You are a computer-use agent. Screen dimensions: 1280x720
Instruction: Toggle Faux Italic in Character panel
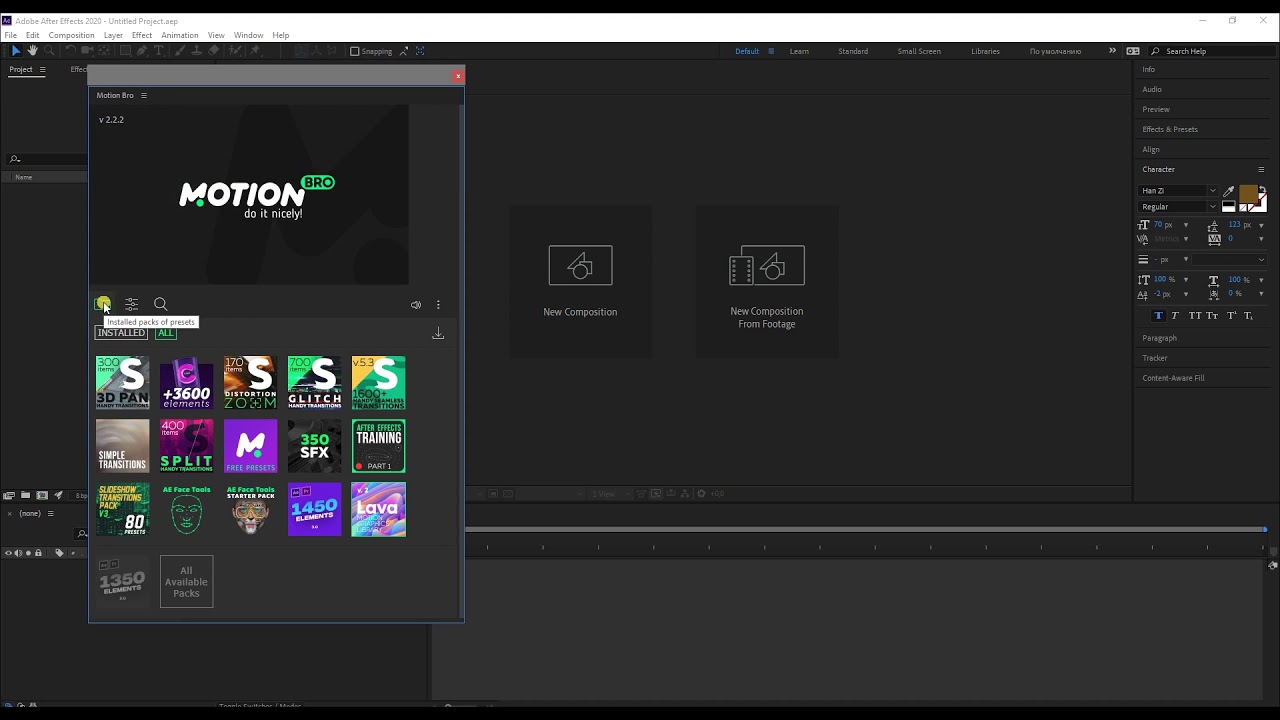pyautogui.click(x=1175, y=316)
